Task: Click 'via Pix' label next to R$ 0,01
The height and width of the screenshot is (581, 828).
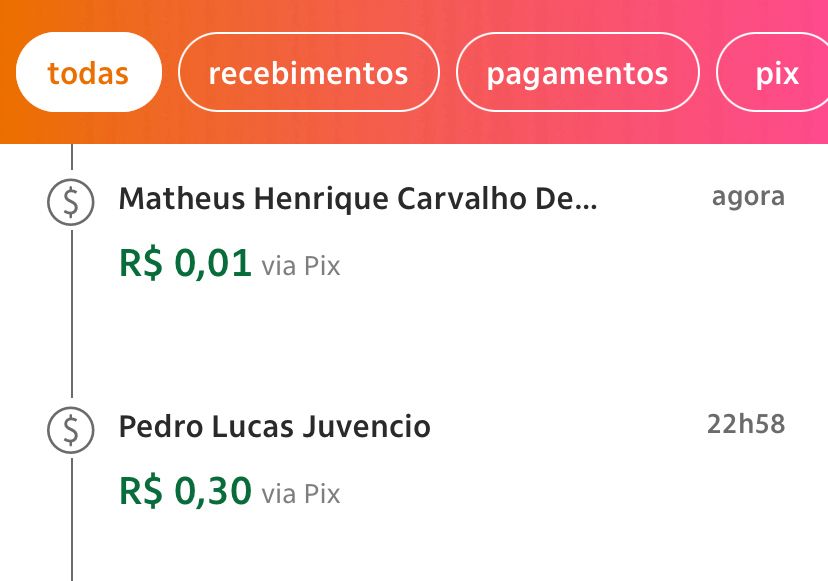Action: (301, 267)
